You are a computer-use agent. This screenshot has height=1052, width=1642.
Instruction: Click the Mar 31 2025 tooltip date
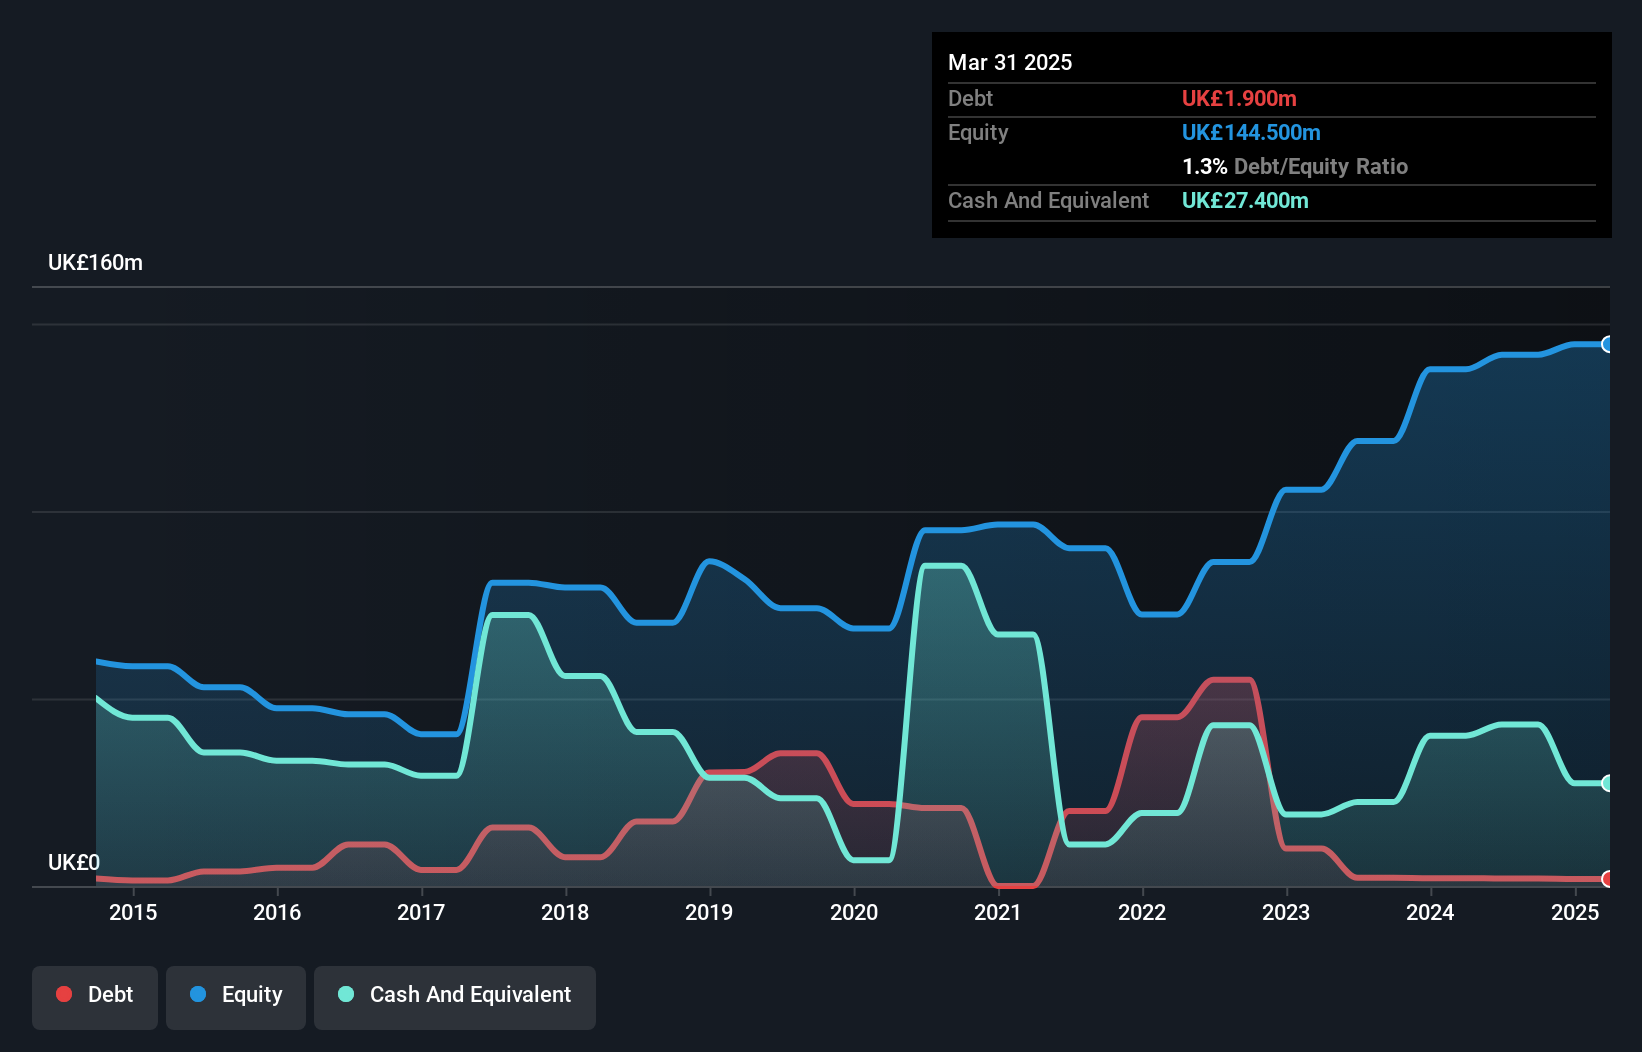tap(1010, 62)
